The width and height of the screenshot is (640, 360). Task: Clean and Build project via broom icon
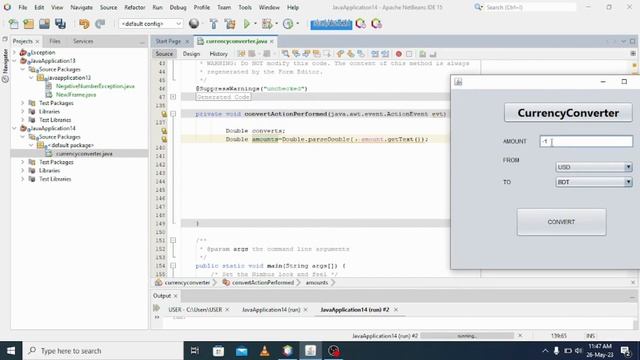(230, 24)
